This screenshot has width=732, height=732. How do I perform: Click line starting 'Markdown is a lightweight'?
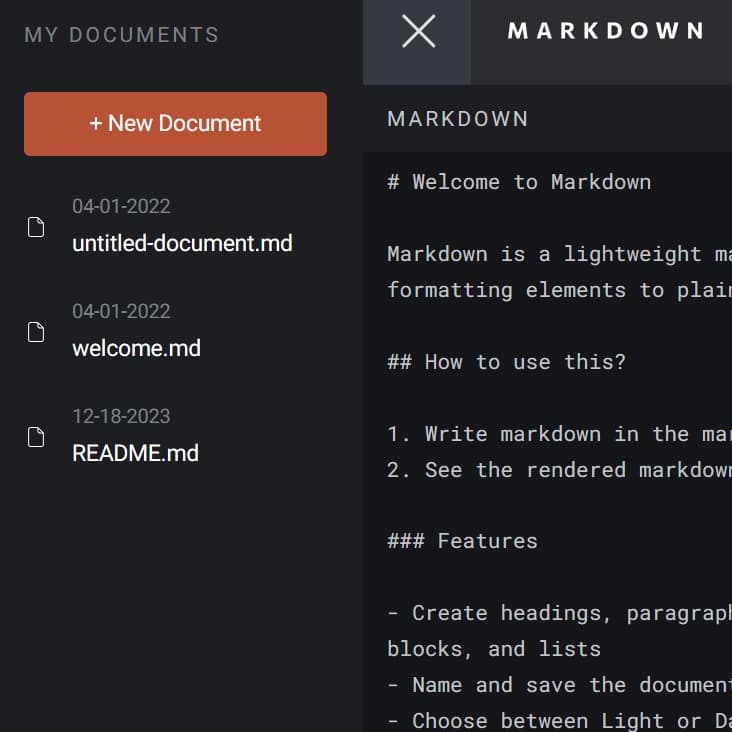pyautogui.click(x=560, y=254)
